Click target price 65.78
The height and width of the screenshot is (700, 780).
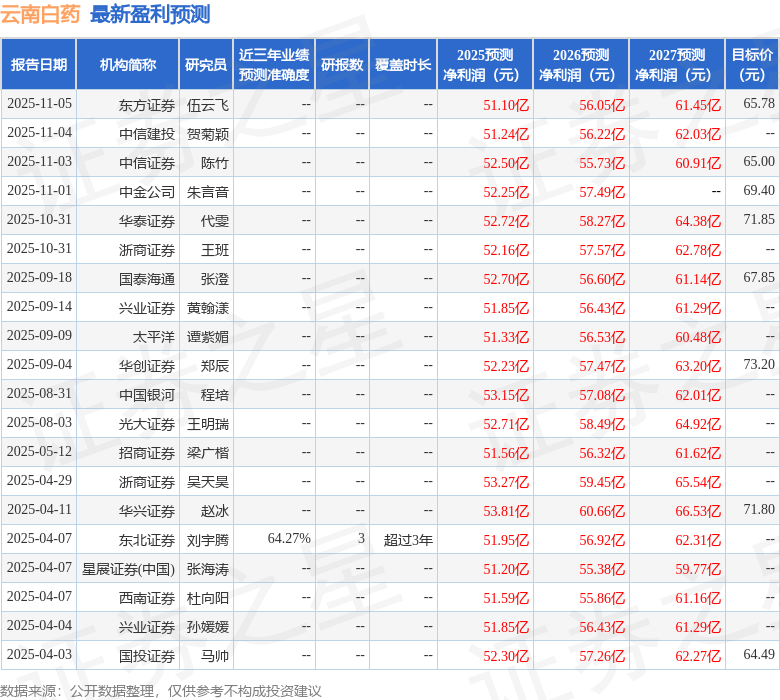(x=759, y=103)
